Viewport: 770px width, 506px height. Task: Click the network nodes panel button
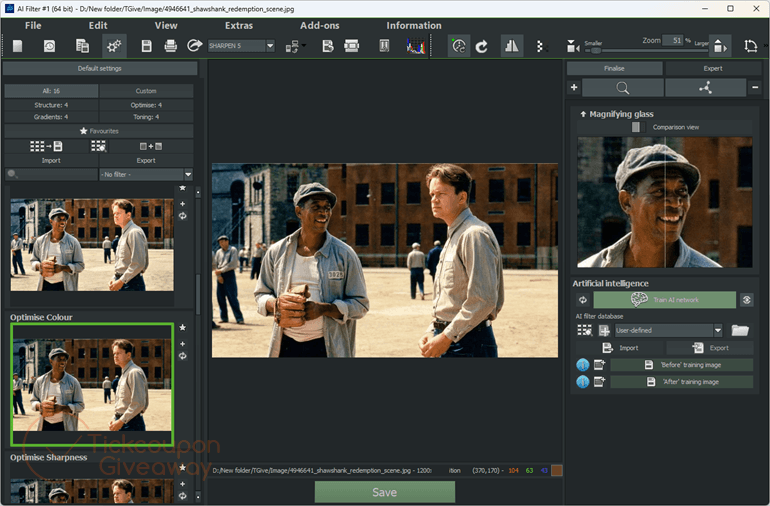pyautogui.click(x=706, y=88)
